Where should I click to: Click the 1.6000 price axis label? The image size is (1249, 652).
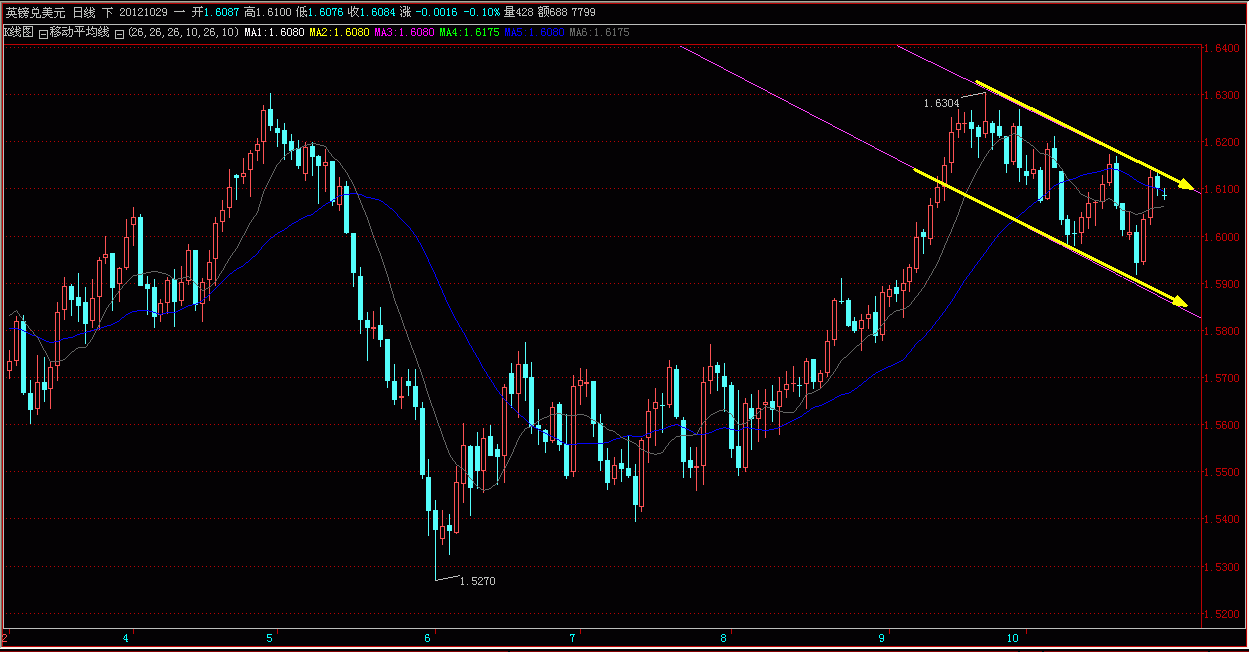1221,237
